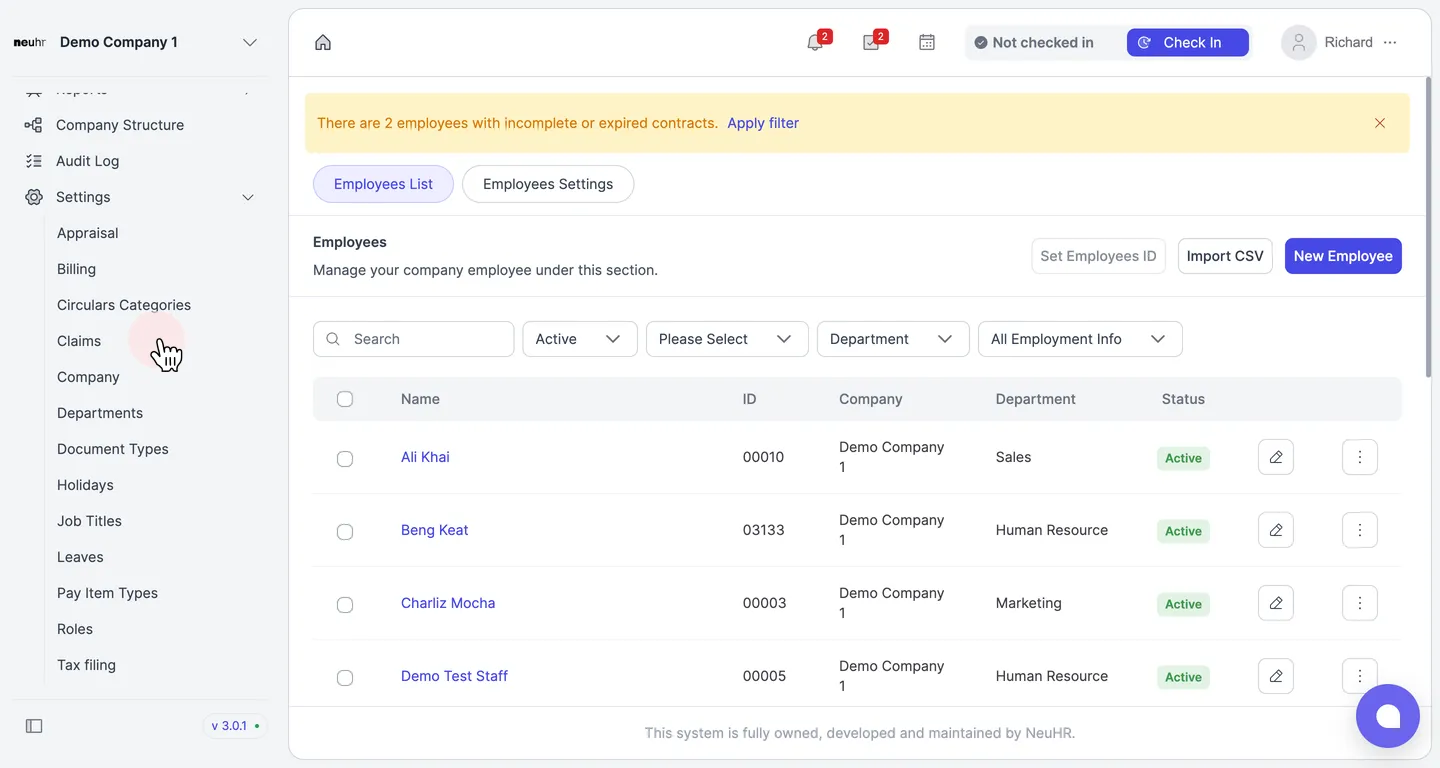
Task: Click the employee Search field
Action: 413,339
